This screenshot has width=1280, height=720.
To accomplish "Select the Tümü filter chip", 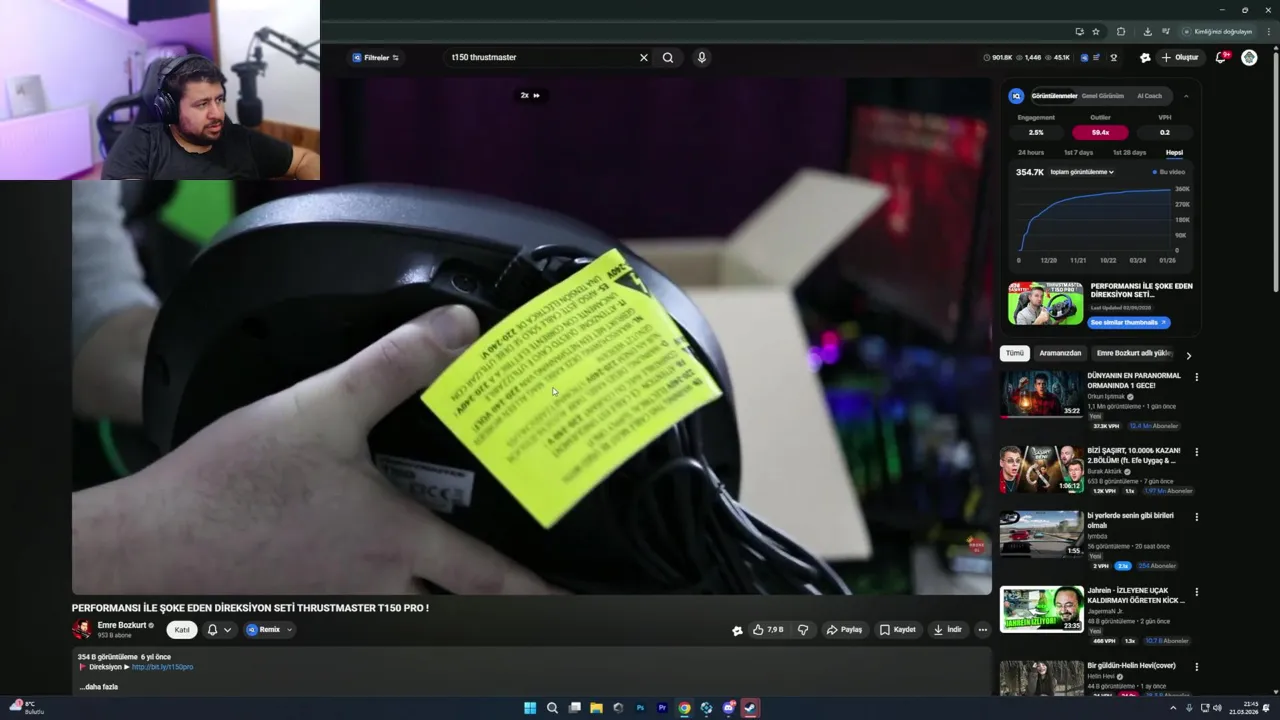I will [x=1015, y=354].
